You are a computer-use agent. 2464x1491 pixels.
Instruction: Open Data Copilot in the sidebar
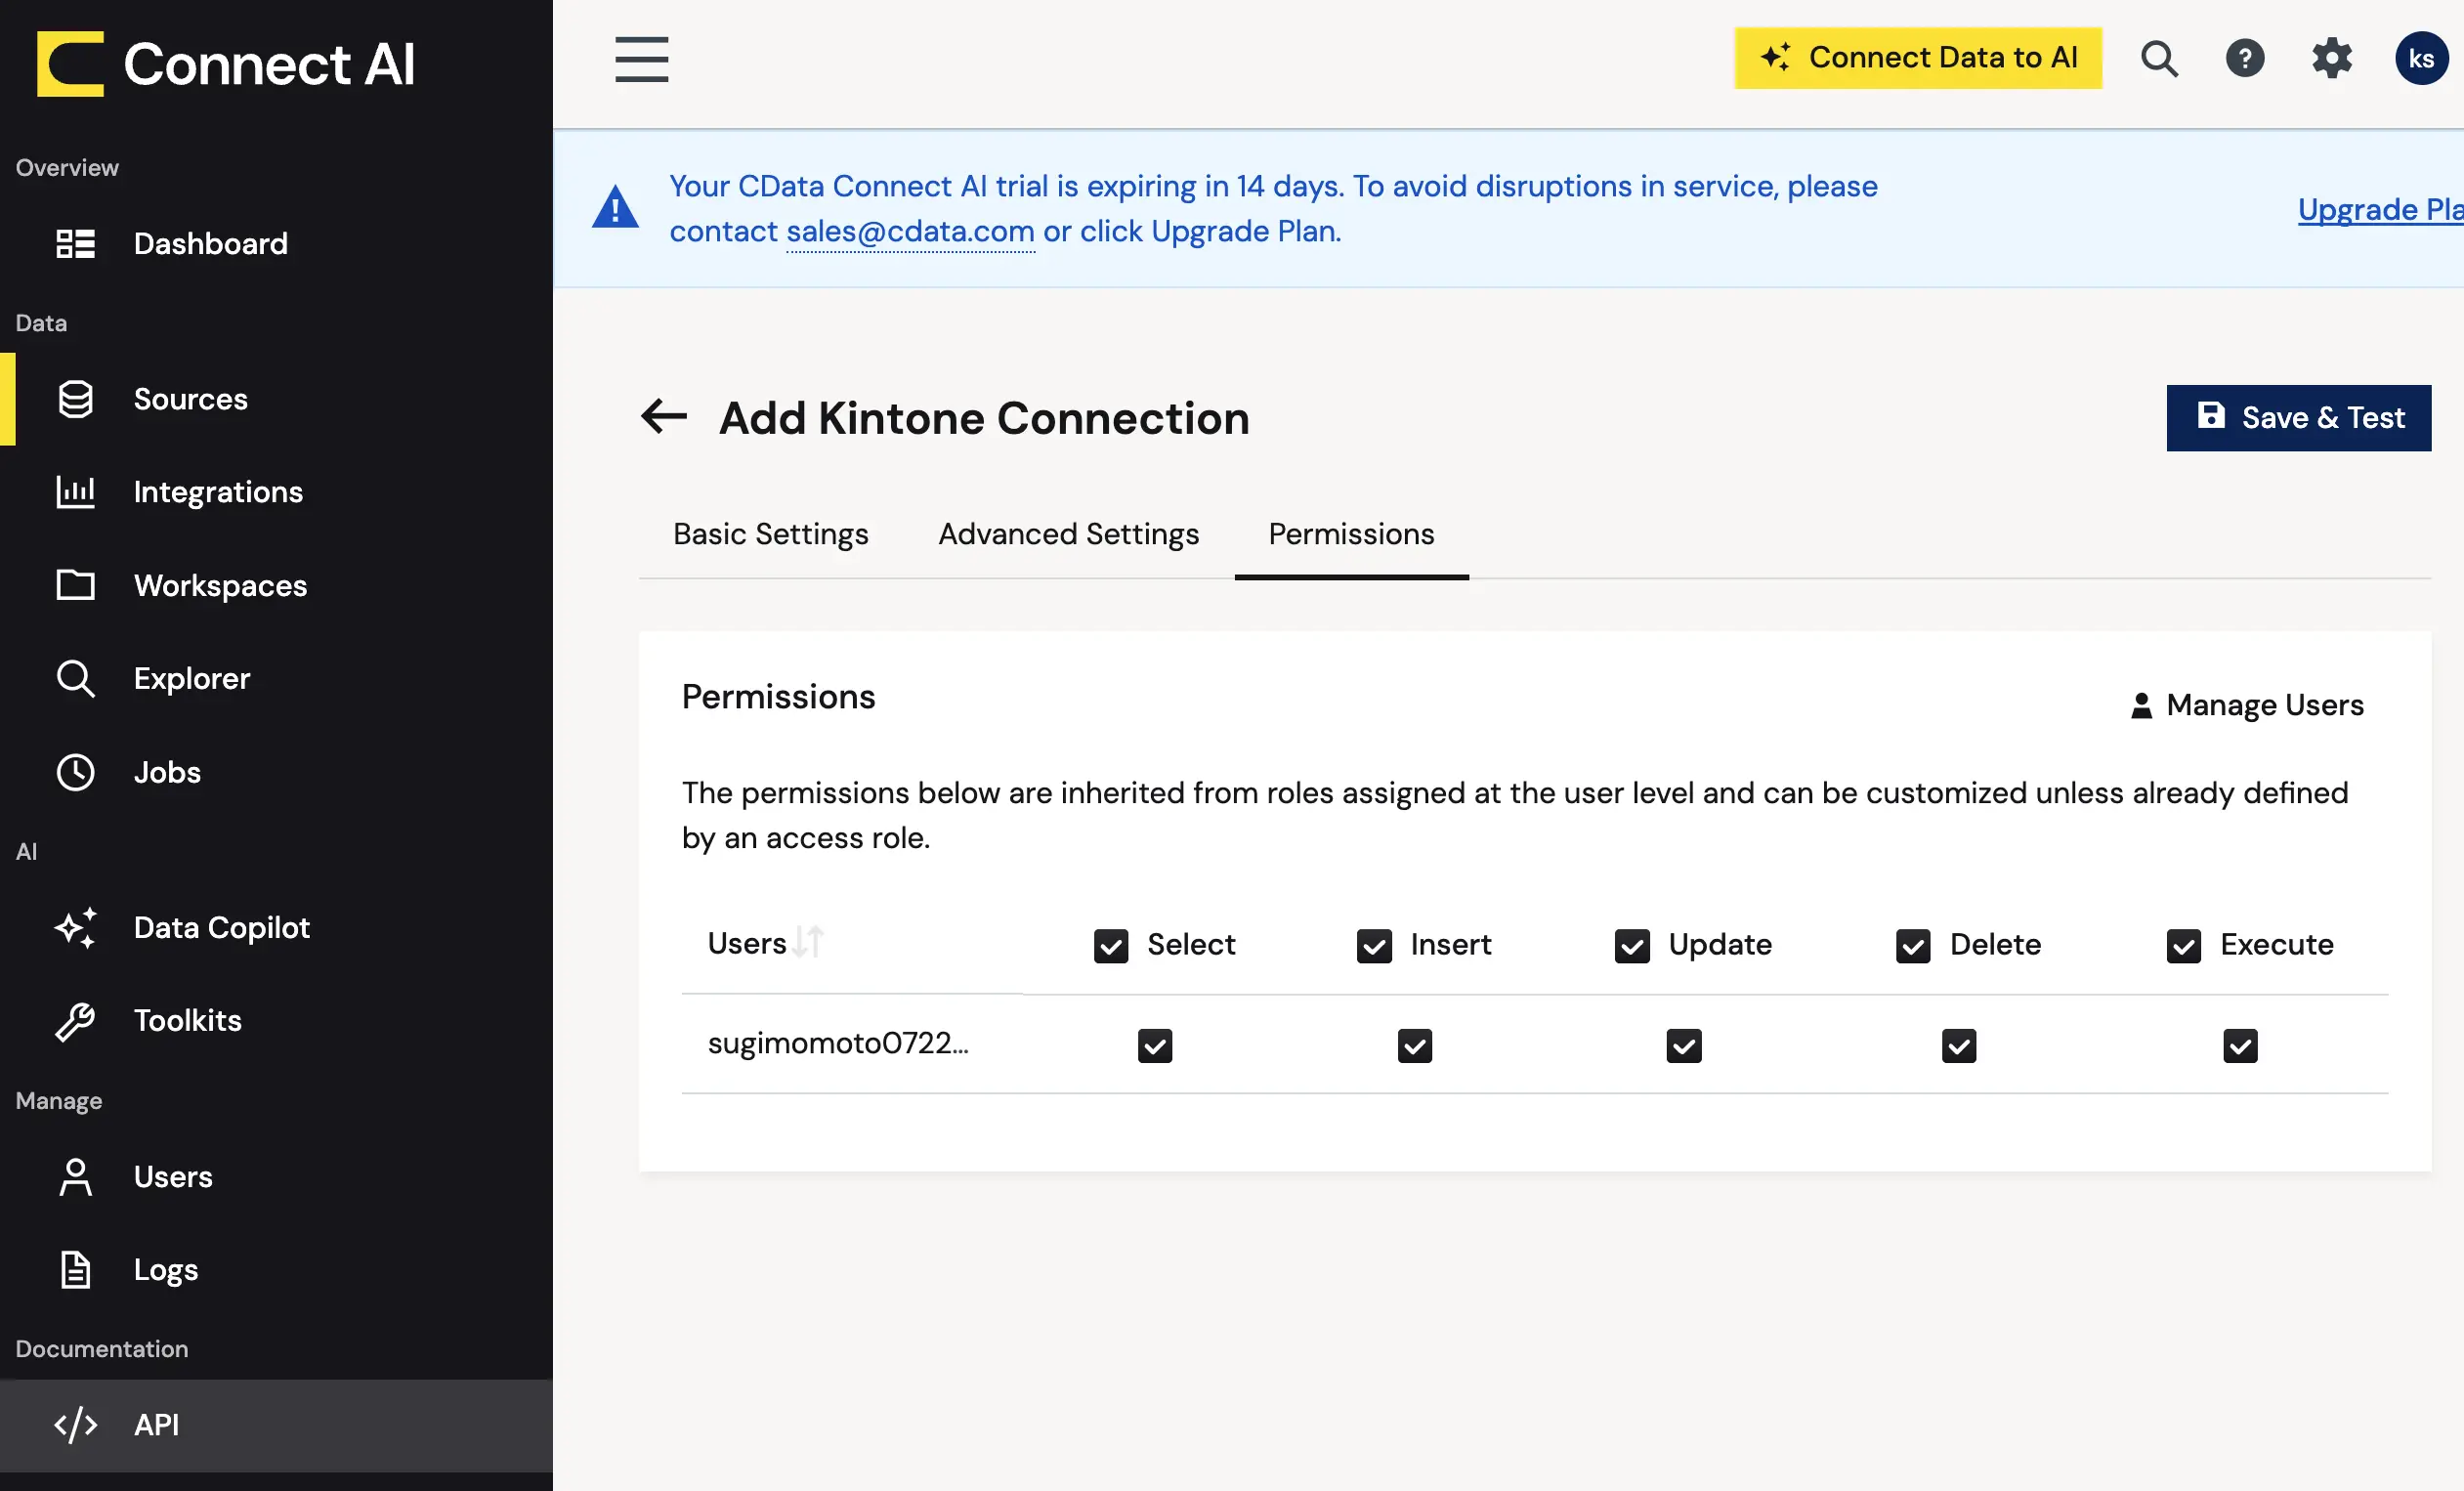[276, 928]
